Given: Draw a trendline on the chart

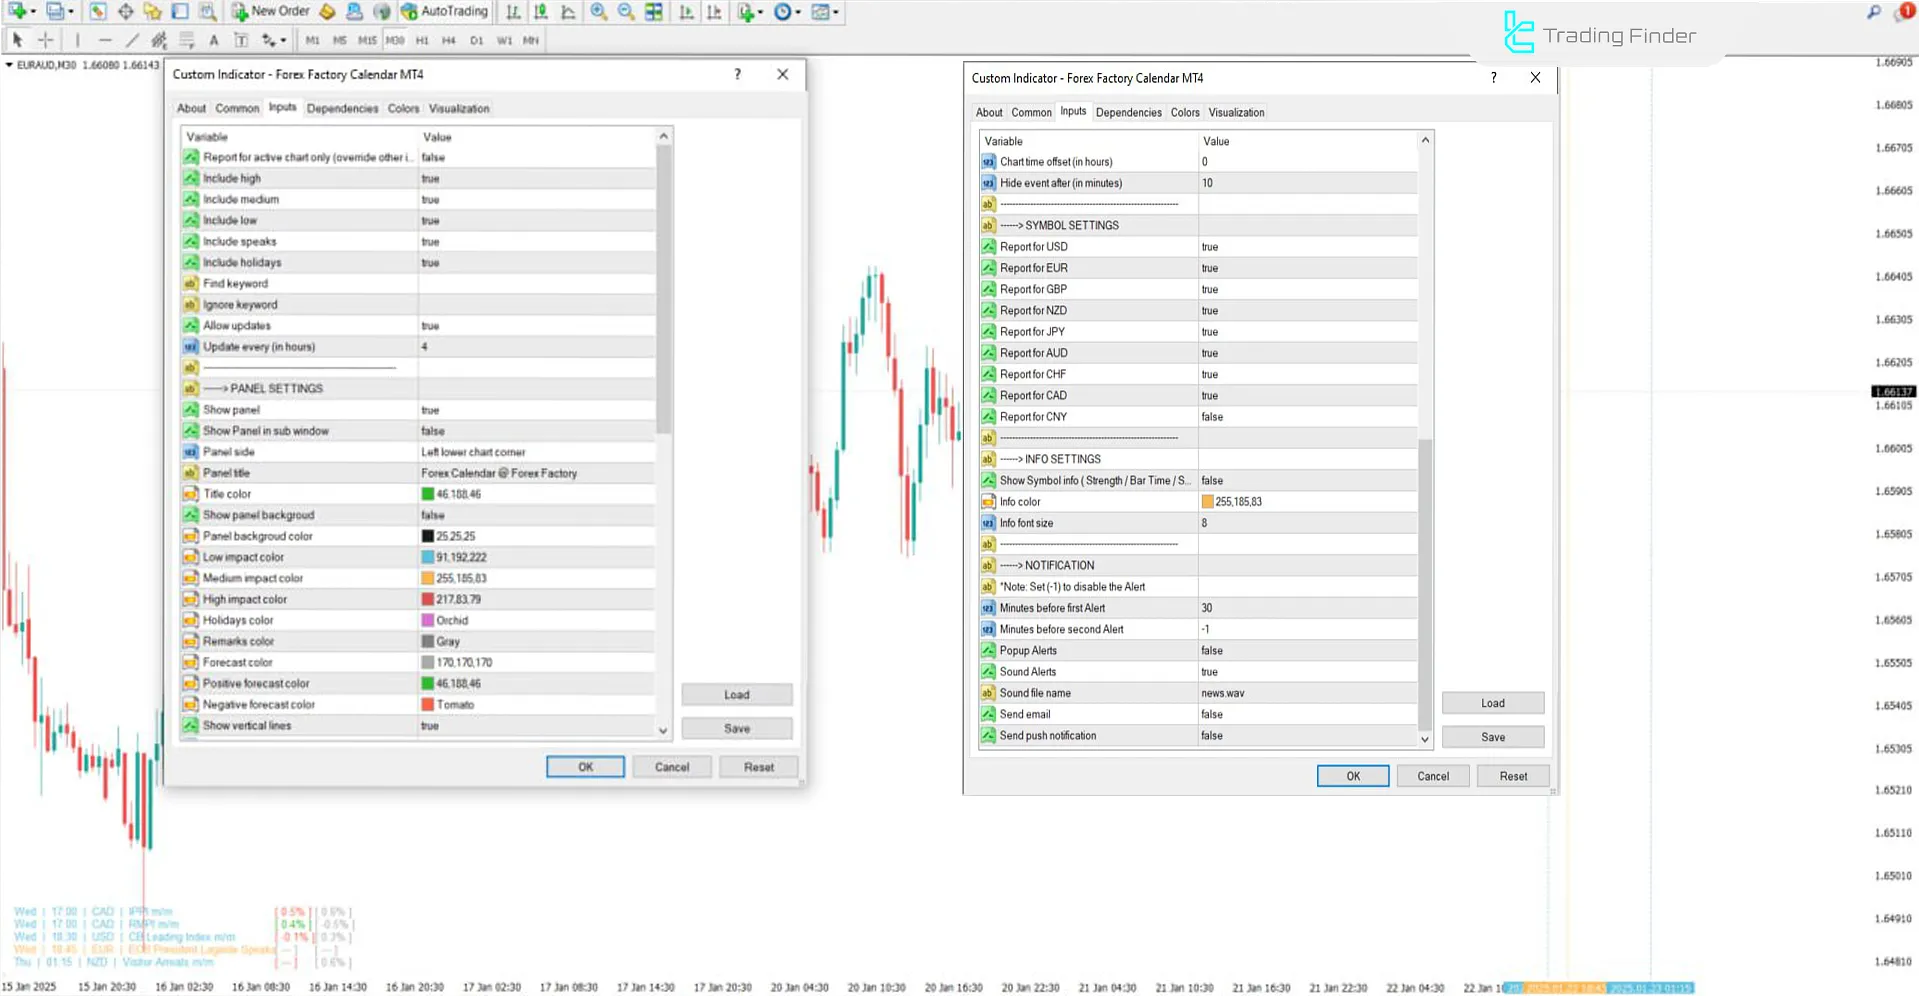Looking at the screenshot, I should pyautogui.click(x=131, y=40).
